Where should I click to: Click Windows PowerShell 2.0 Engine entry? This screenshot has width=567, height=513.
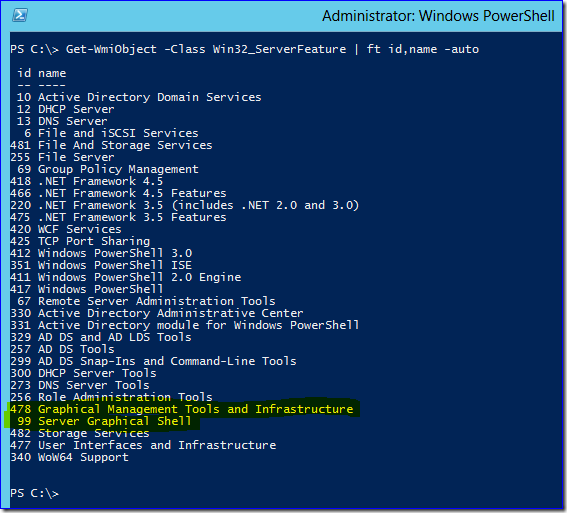[x=125, y=277]
